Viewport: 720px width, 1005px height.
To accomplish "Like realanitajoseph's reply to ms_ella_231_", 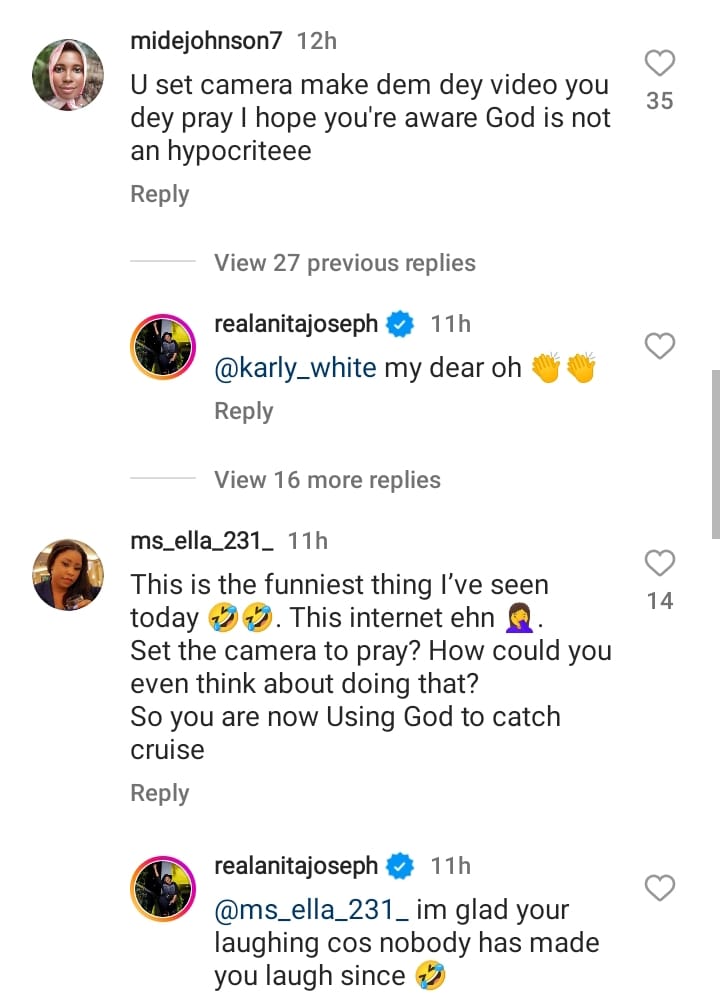I will (660, 888).
